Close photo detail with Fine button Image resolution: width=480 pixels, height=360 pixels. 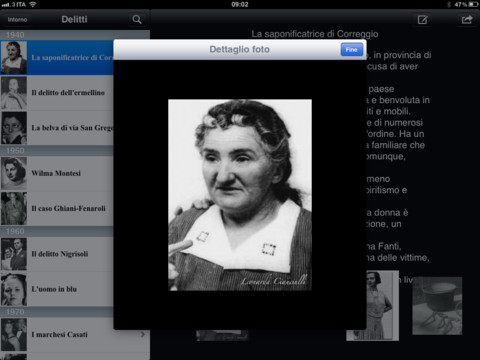[x=352, y=50]
